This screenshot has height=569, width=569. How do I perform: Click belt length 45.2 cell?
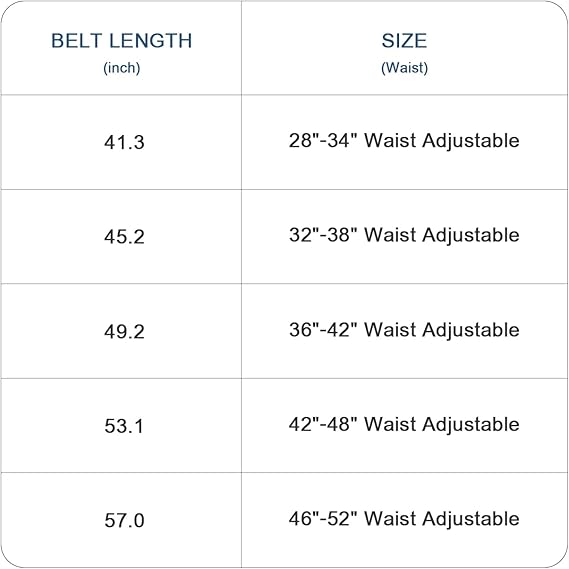124,237
